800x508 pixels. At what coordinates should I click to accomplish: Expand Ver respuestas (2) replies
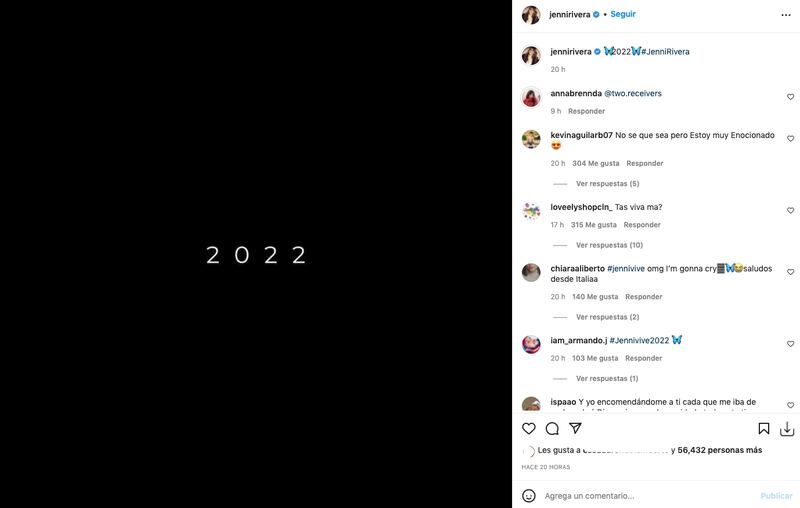[607, 317]
